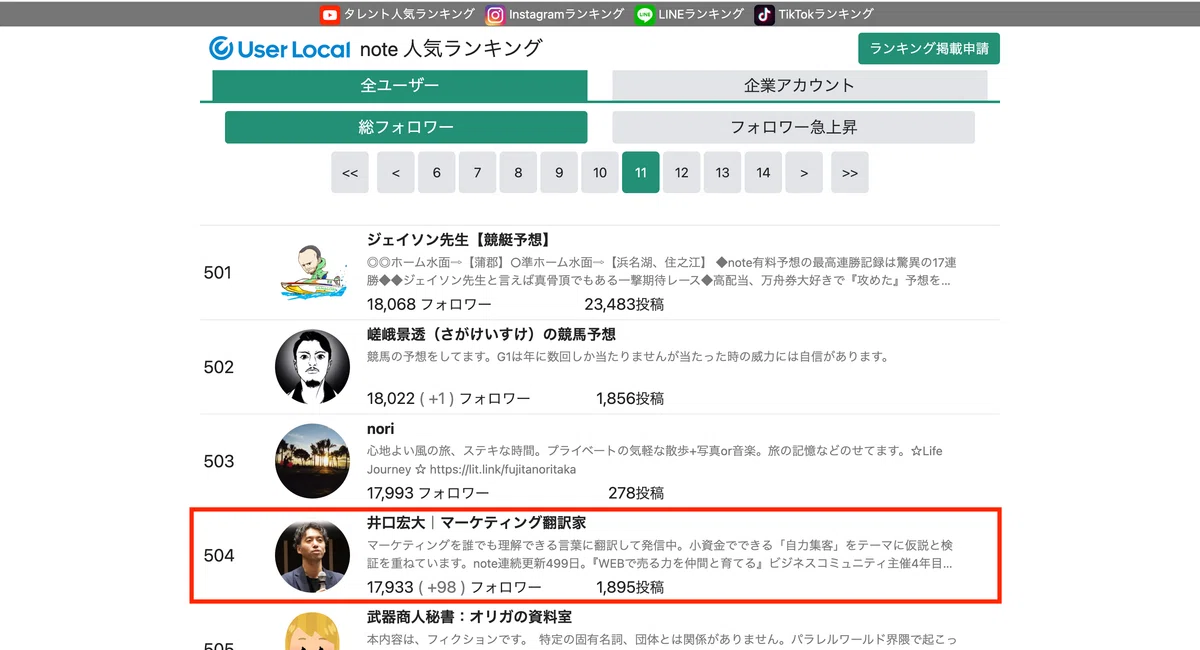Go to page 13
This screenshot has width=1200, height=650.
pyautogui.click(x=723, y=172)
